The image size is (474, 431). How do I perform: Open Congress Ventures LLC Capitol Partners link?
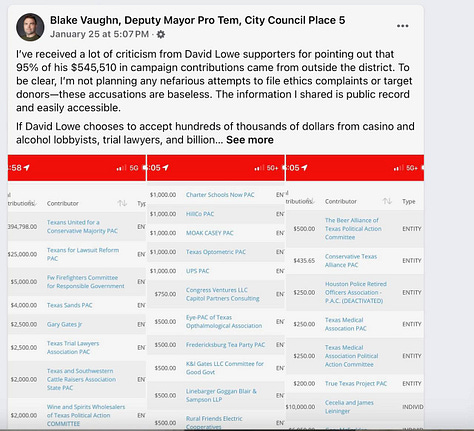[x=223, y=294]
